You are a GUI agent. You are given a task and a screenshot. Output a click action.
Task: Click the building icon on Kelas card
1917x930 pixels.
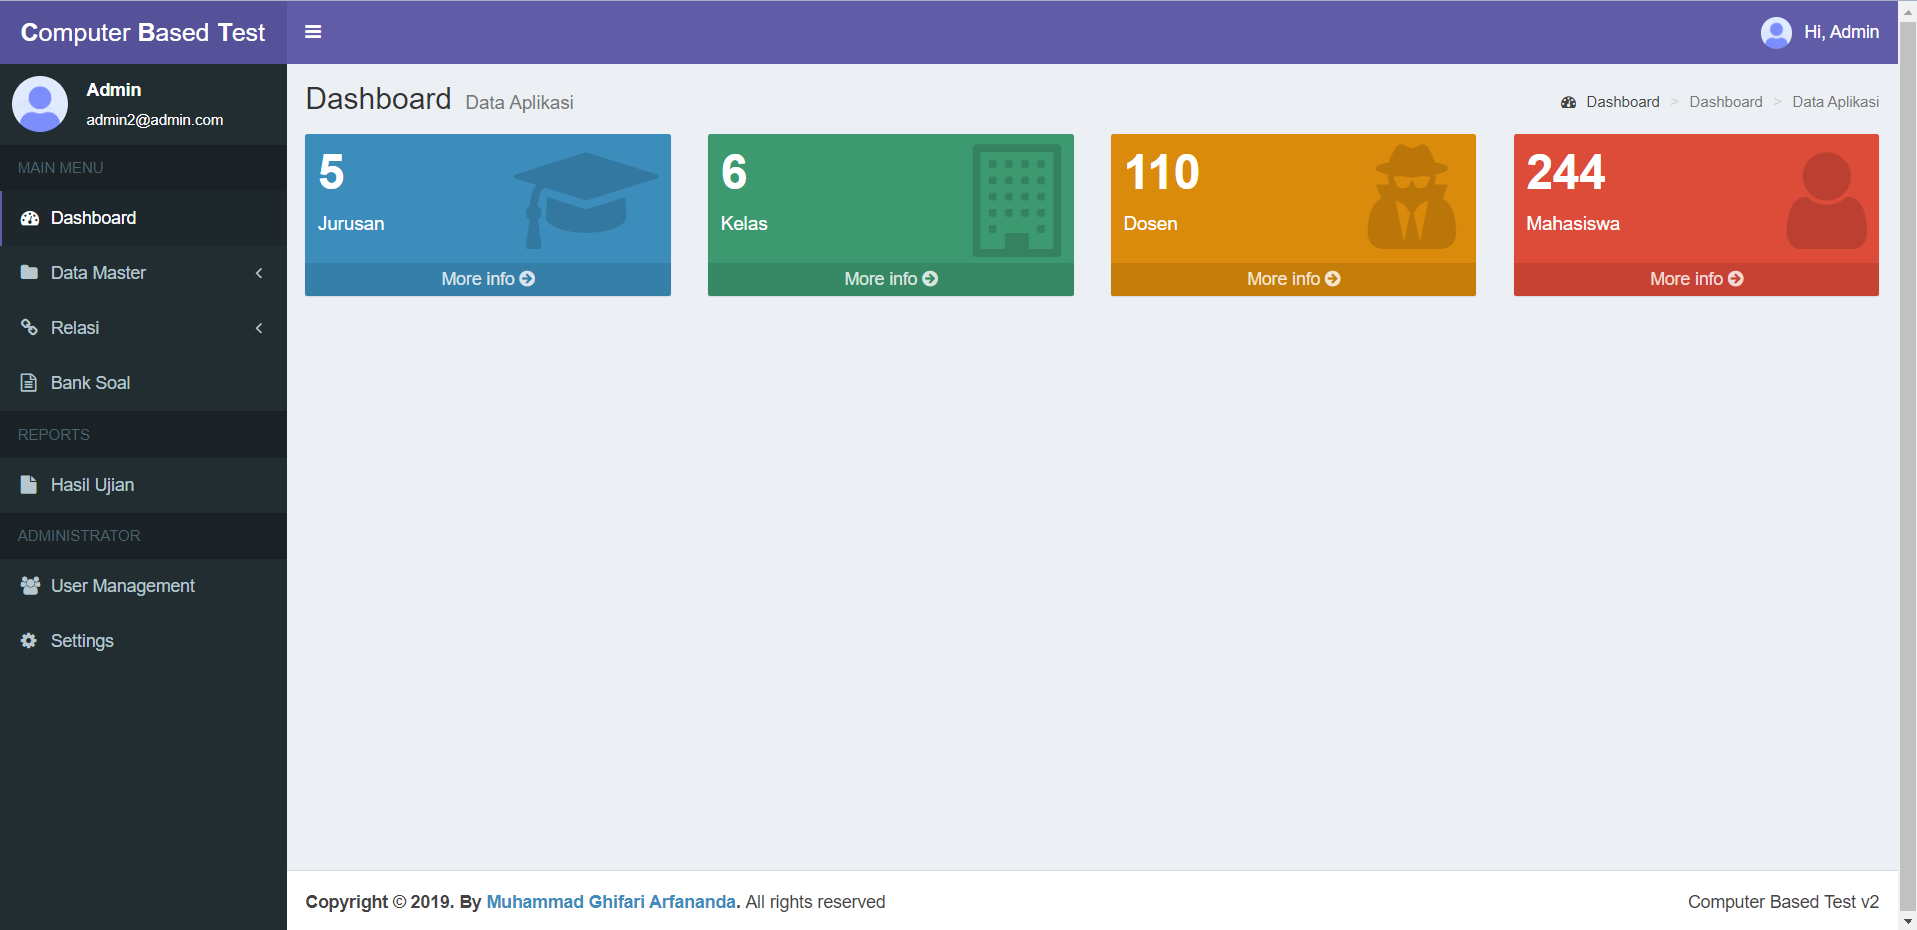coord(1016,200)
